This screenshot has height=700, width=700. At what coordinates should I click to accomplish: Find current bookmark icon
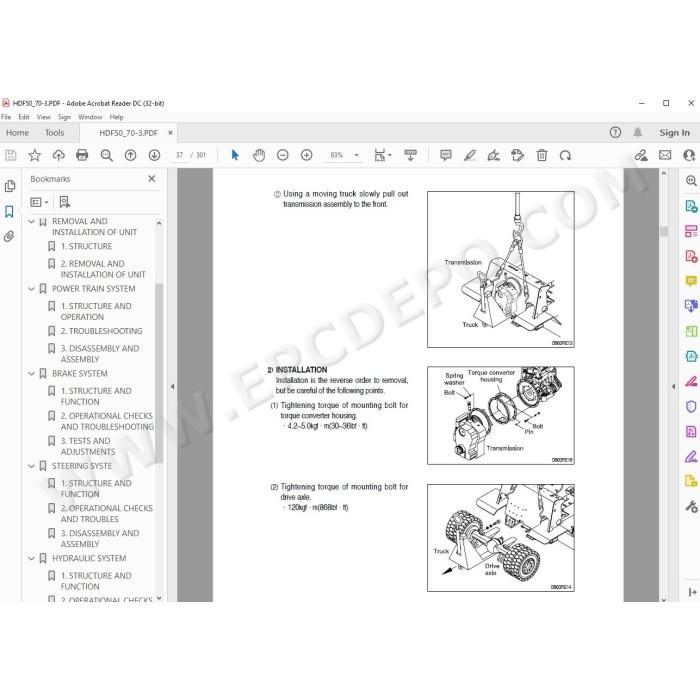pos(65,202)
